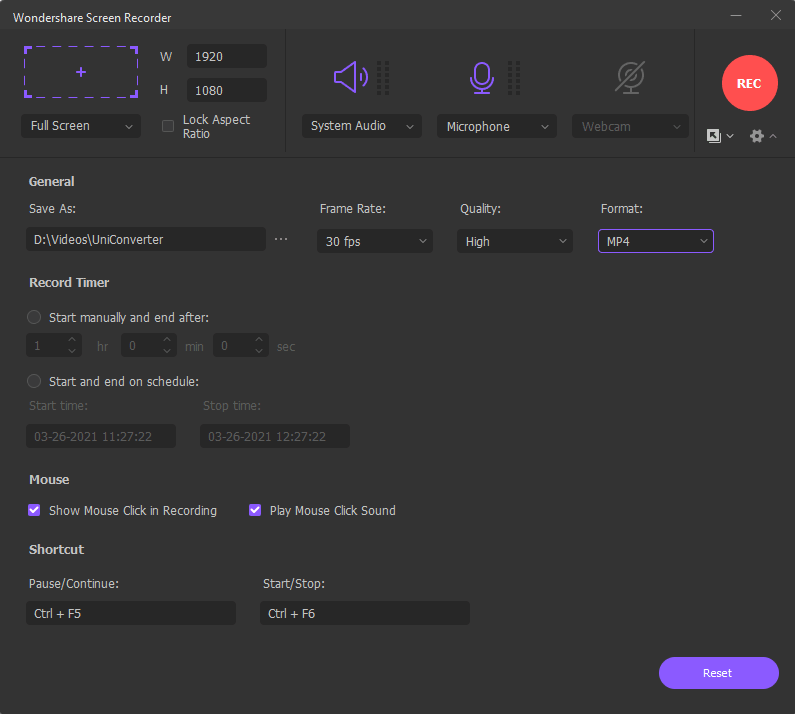The width and height of the screenshot is (795, 714).
Task: Reset settings with the Reset button
Action: point(718,673)
